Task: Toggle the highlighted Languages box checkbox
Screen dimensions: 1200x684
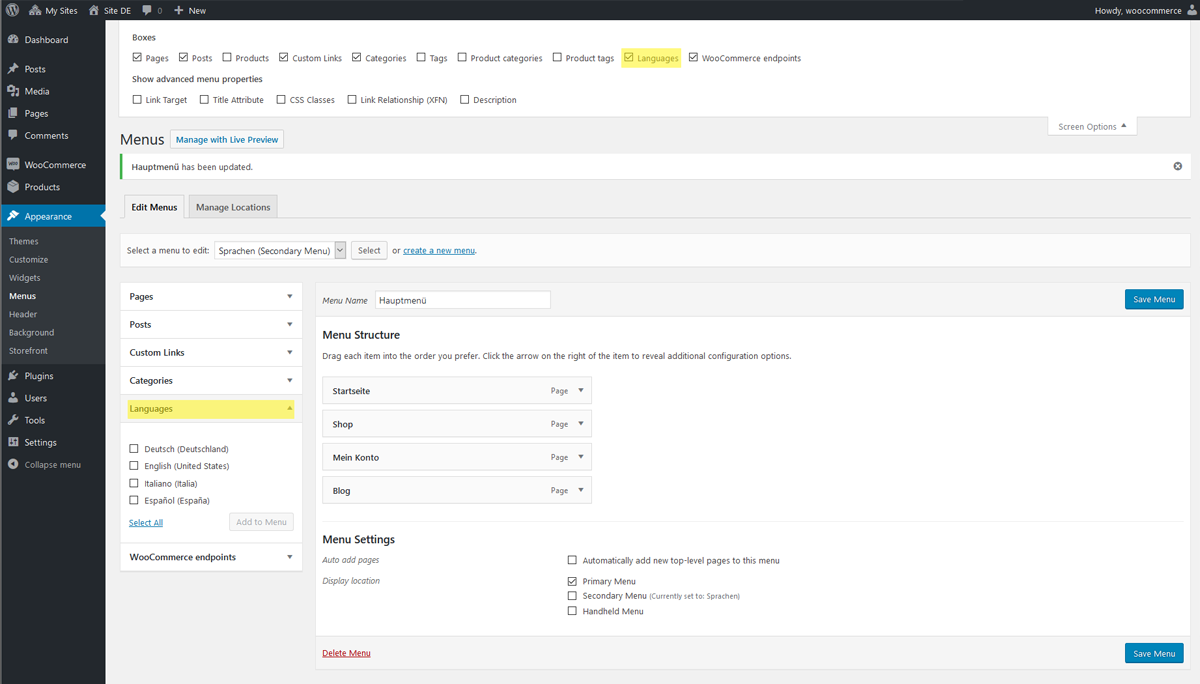Action: click(x=629, y=58)
